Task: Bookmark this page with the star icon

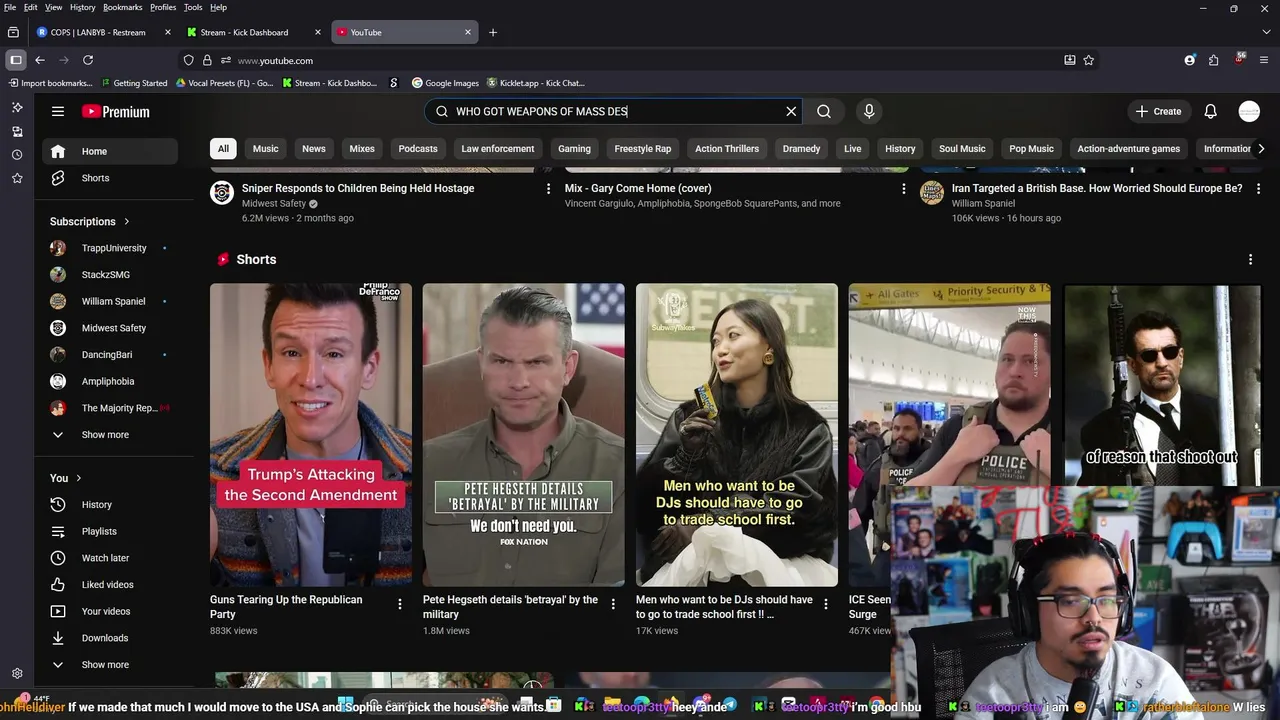Action: [x=1089, y=60]
